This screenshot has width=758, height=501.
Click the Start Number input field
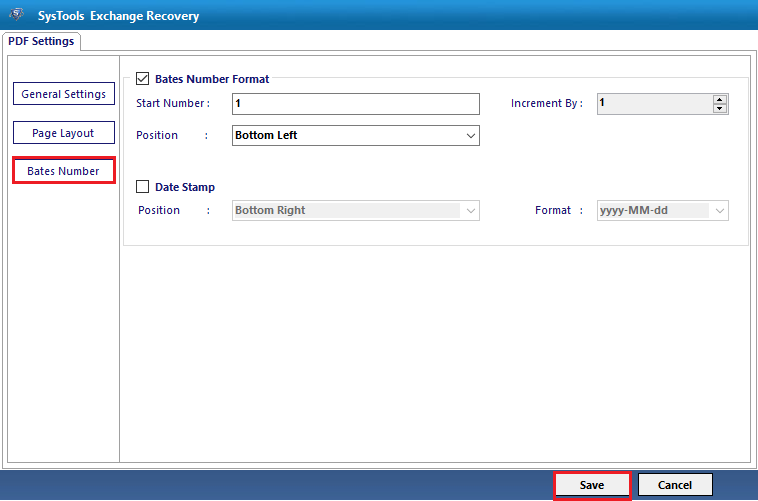pyautogui.click(x=356, y=104)
